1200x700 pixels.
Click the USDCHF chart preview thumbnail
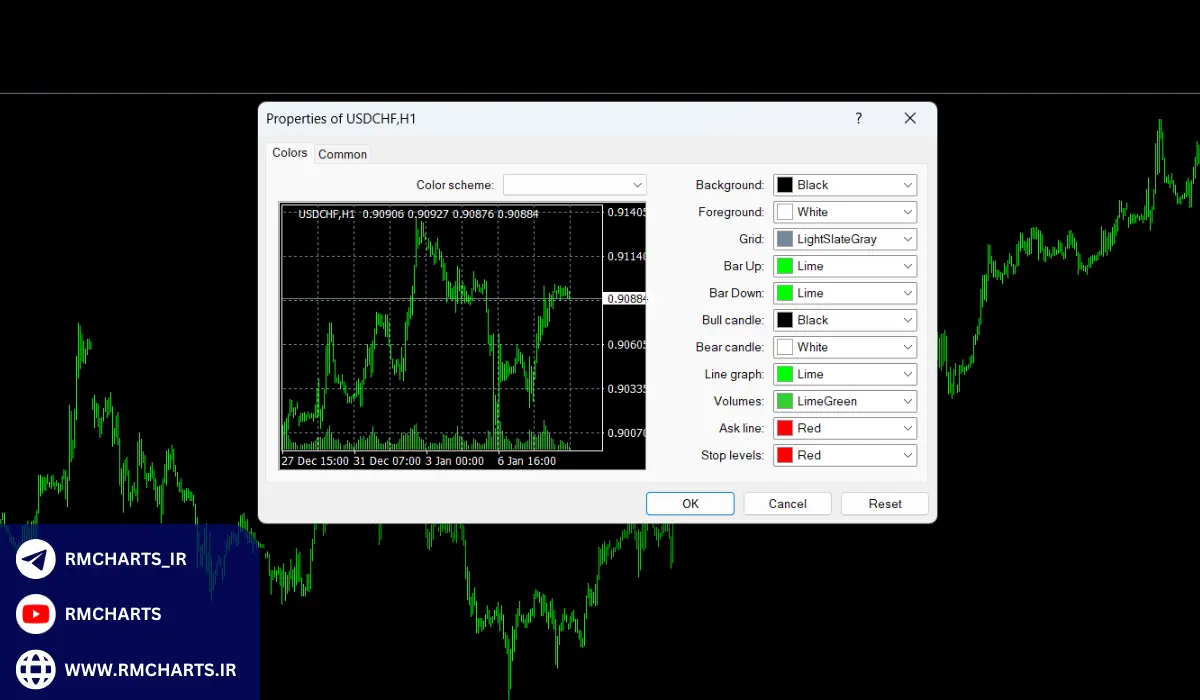(x=462, y=336)
